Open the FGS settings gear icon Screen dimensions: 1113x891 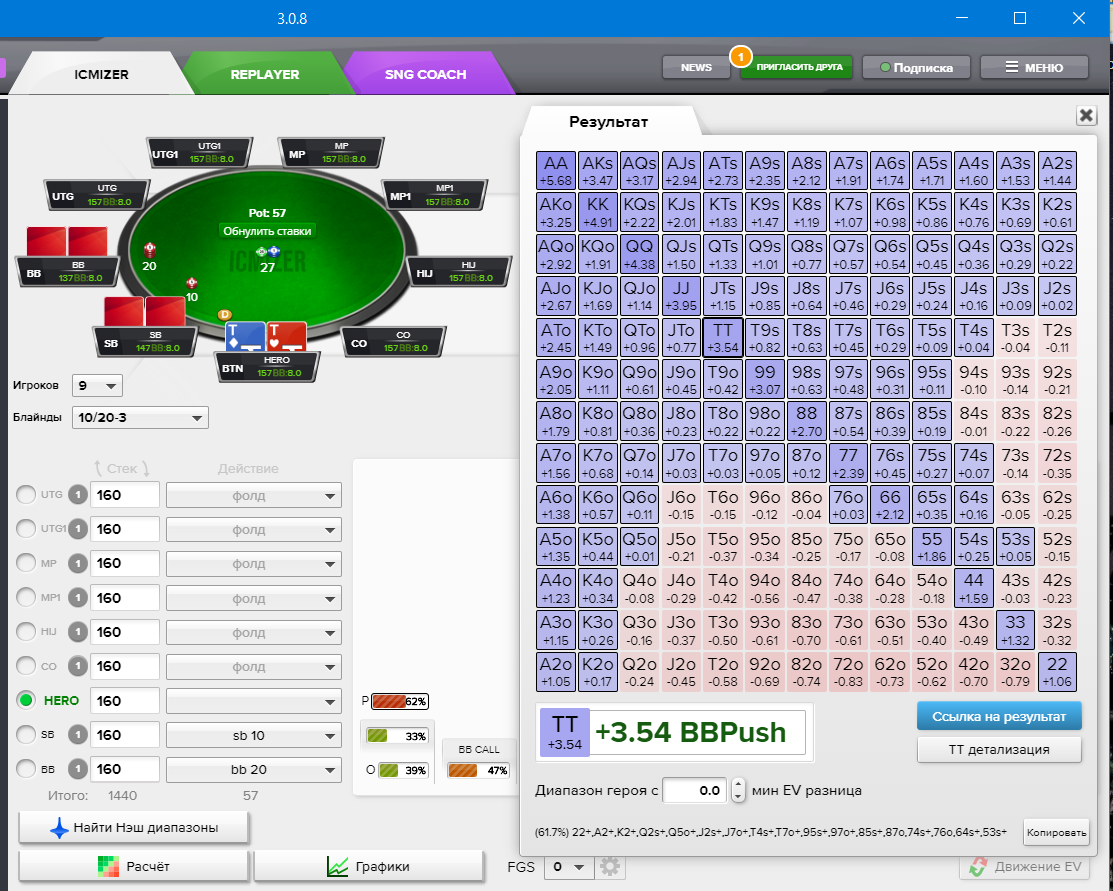(x=610, y=866)
